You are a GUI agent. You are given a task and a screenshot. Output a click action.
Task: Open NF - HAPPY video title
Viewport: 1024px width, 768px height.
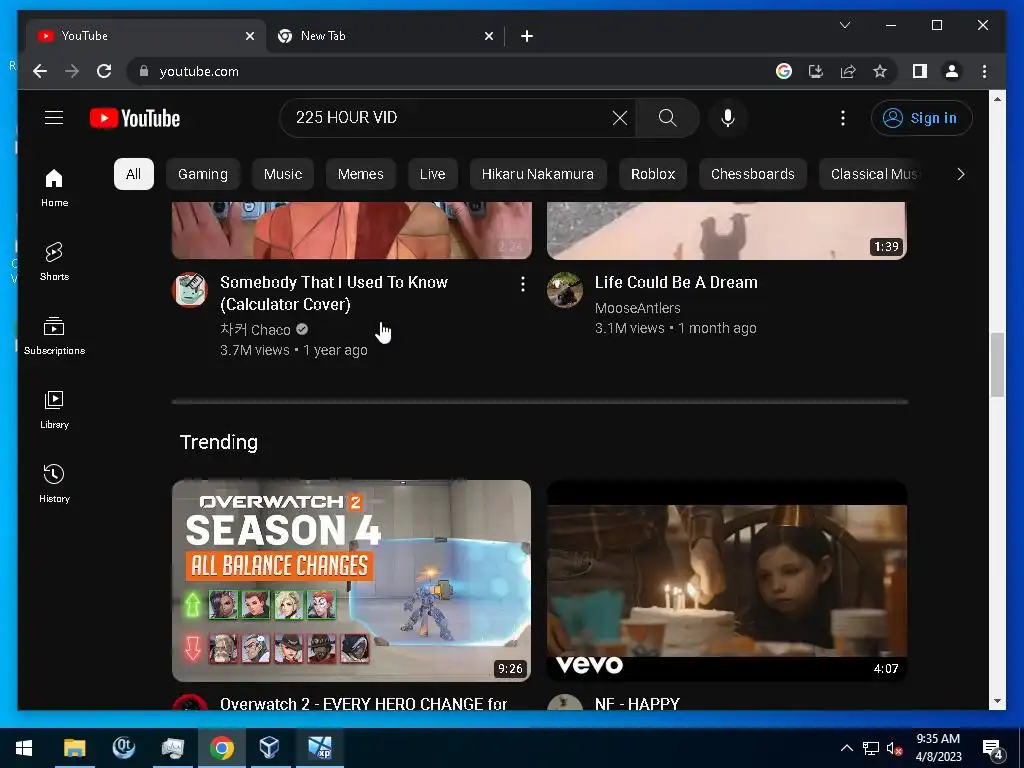coord(637,703)
